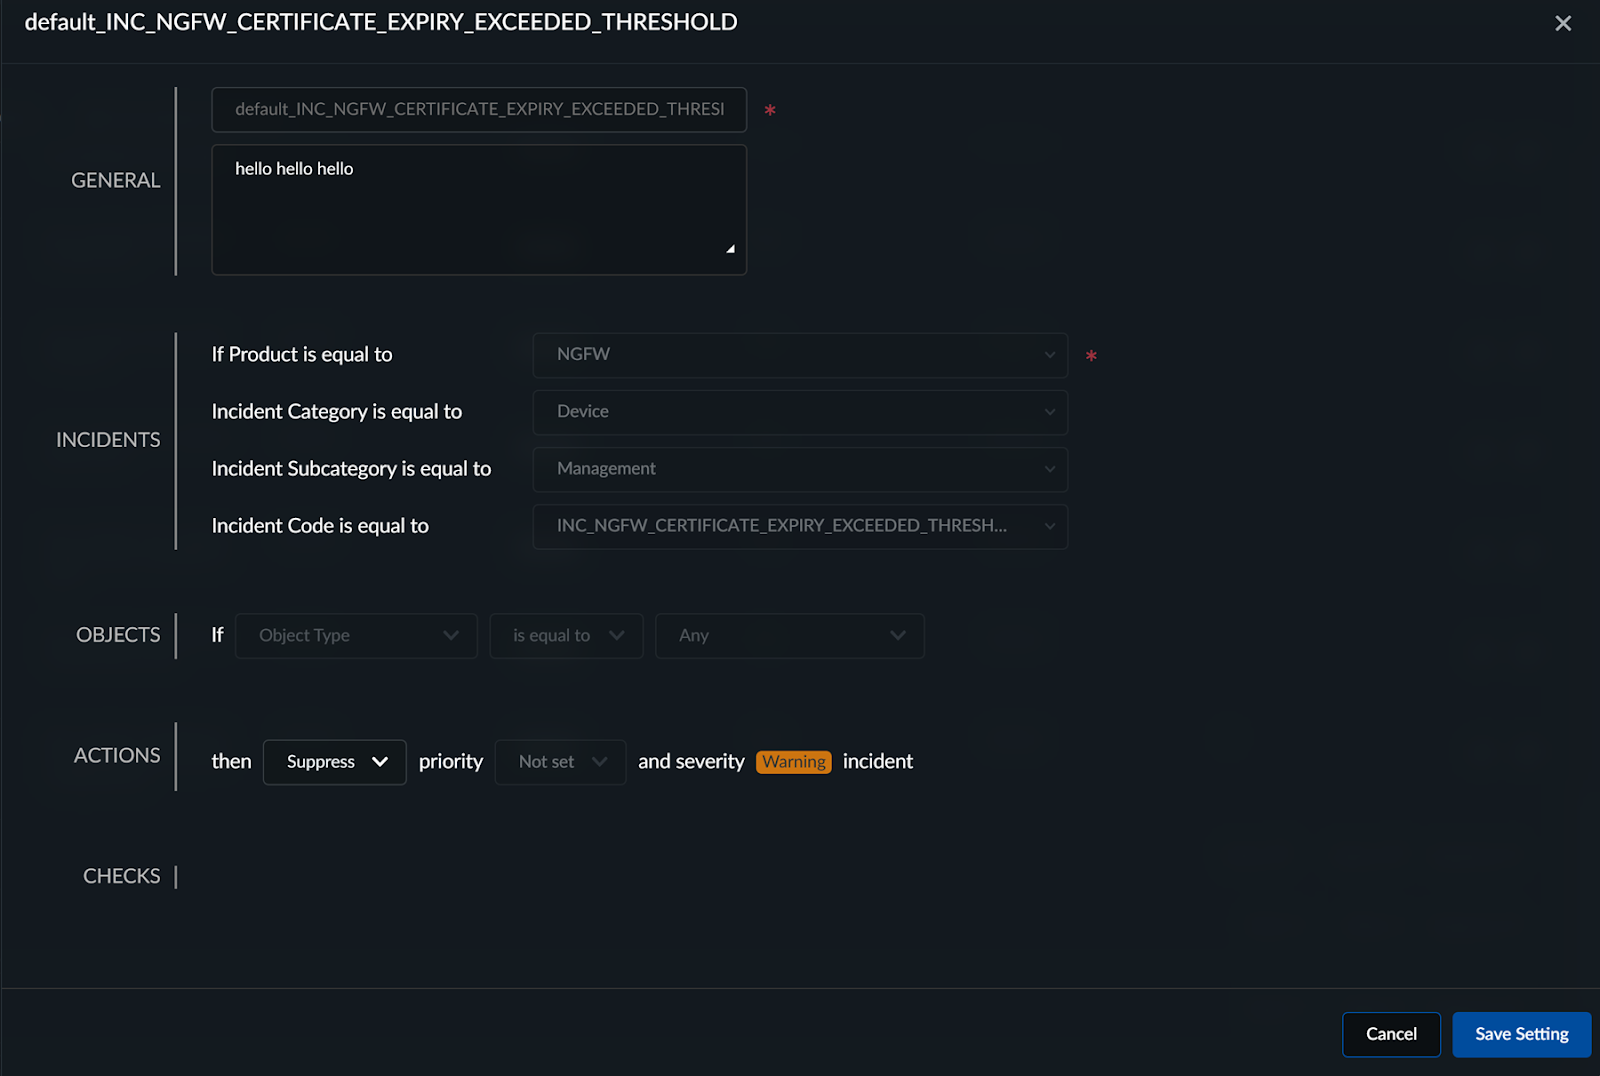The height and width of the screenshot is (1076, 1600).
Task: Click the chevron arrow on Any dropdown
Action: (898, 636)
